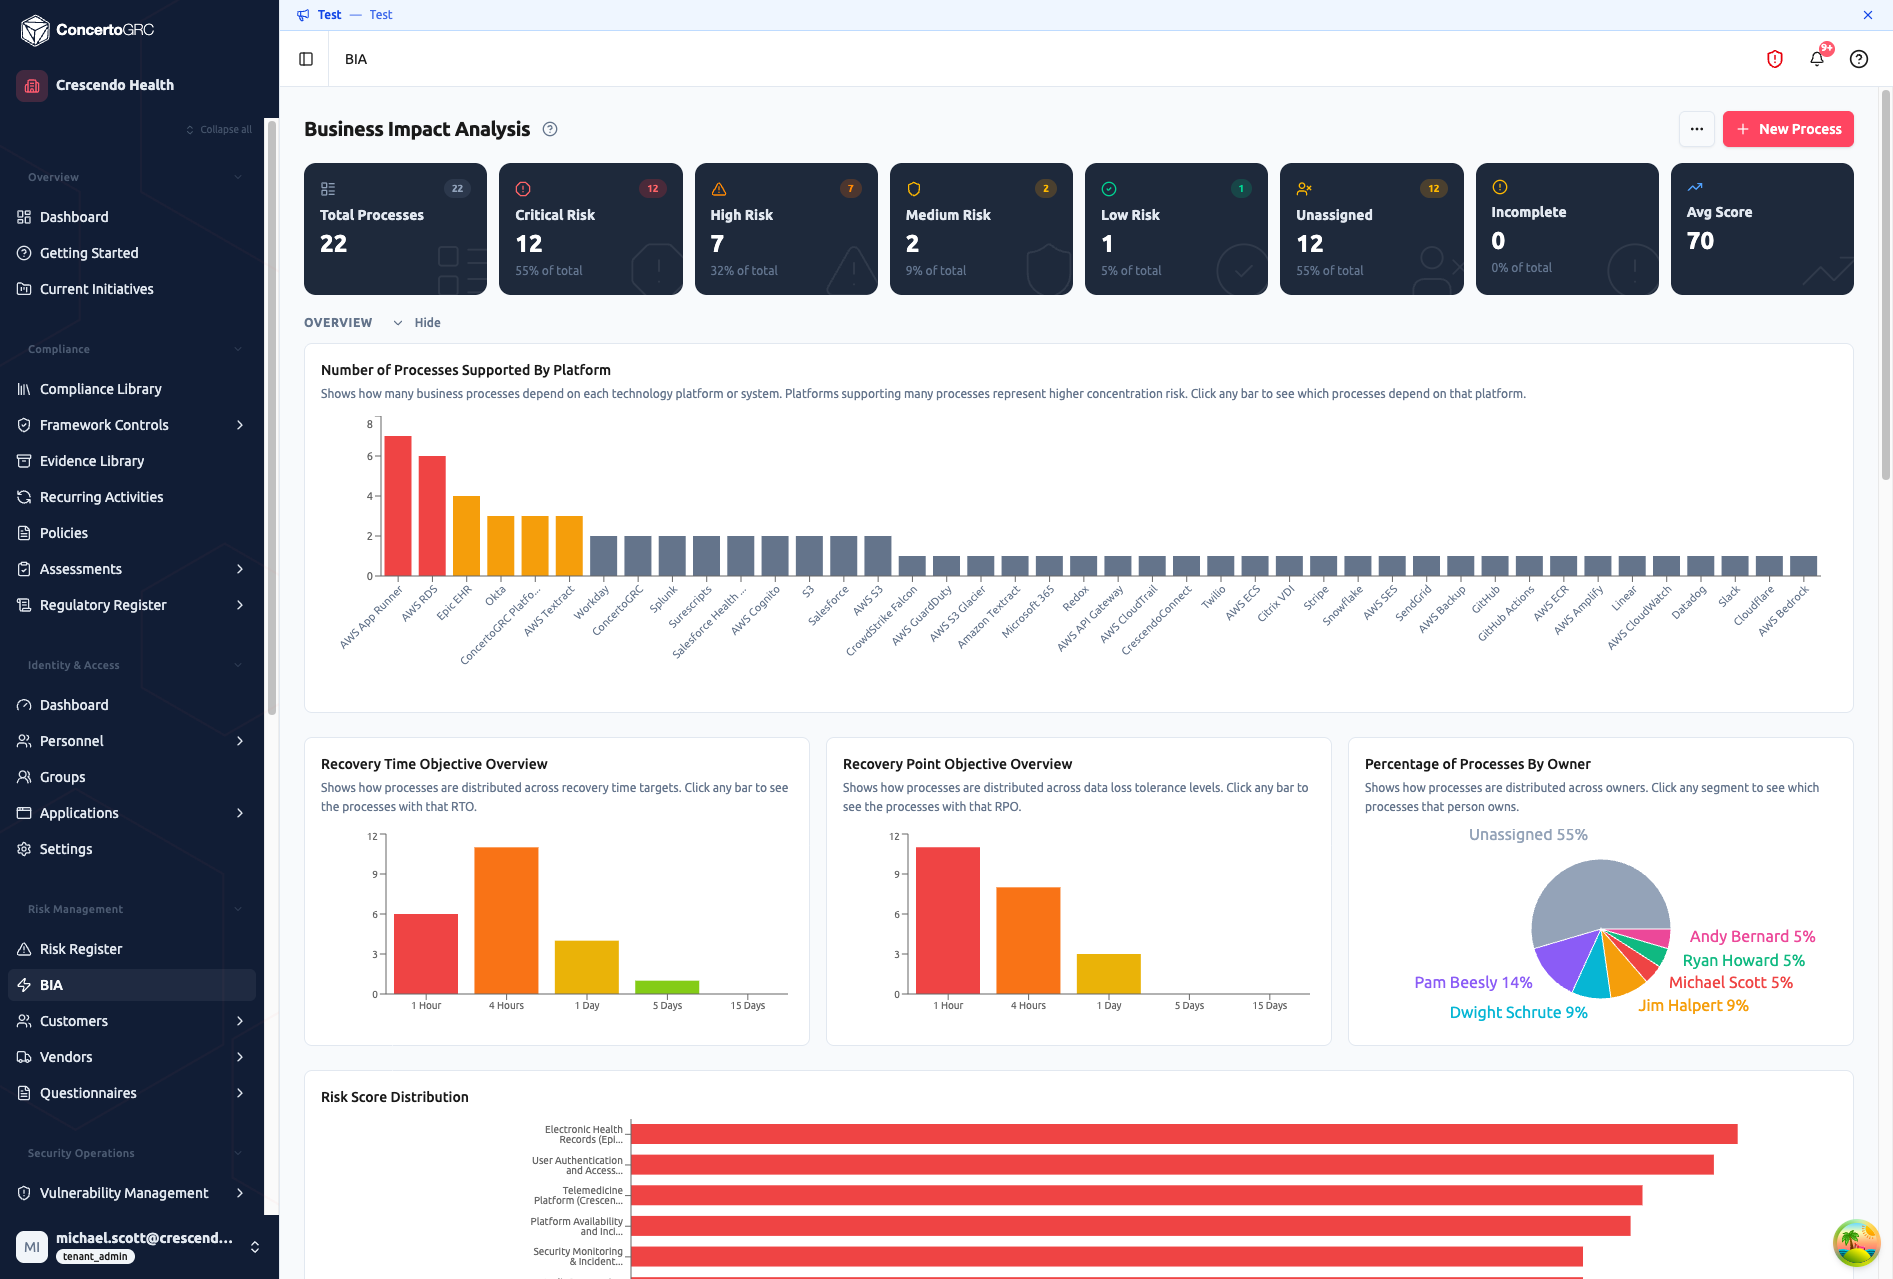Open Questionnaires section
Viewport: 1893px width, 1279px height.
point(132,1093)
